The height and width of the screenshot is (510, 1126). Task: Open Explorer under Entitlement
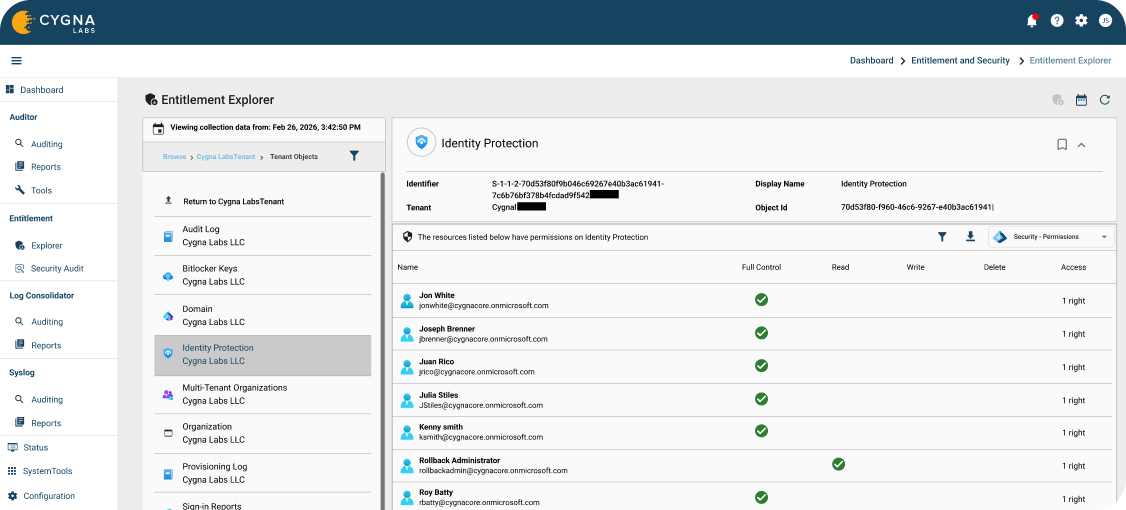(47, 246)
